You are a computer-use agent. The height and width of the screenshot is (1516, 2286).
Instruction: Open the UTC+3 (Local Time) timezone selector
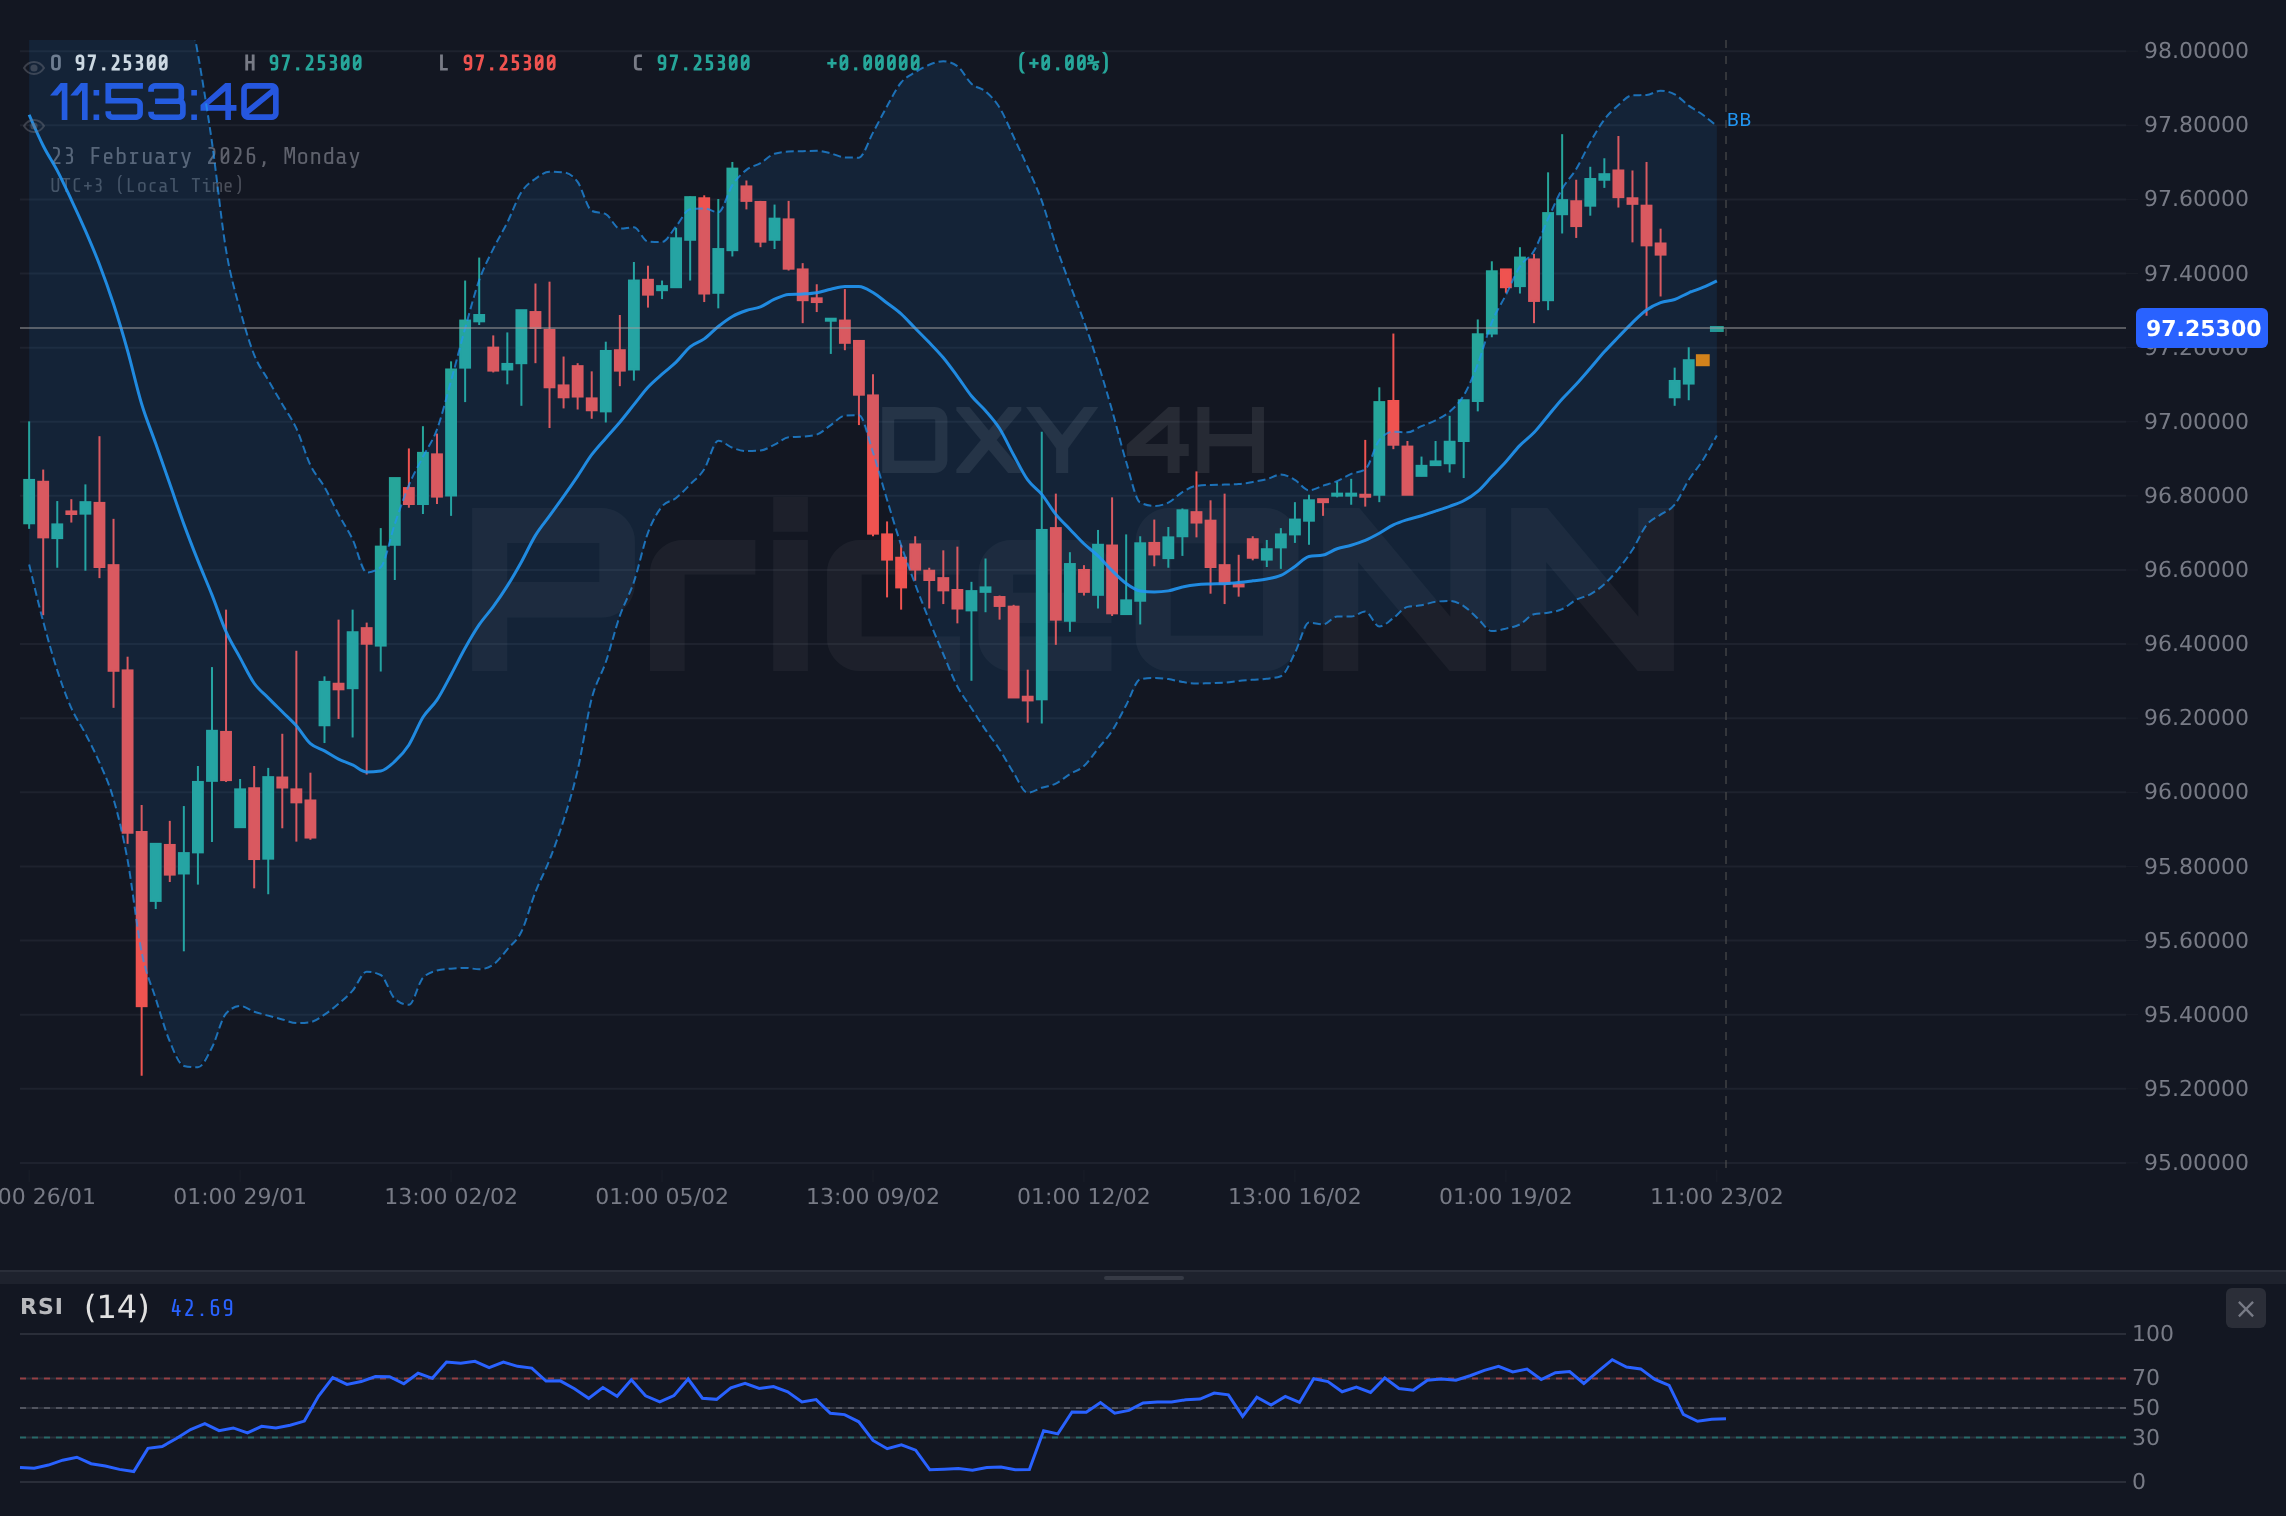pos(147,185)
